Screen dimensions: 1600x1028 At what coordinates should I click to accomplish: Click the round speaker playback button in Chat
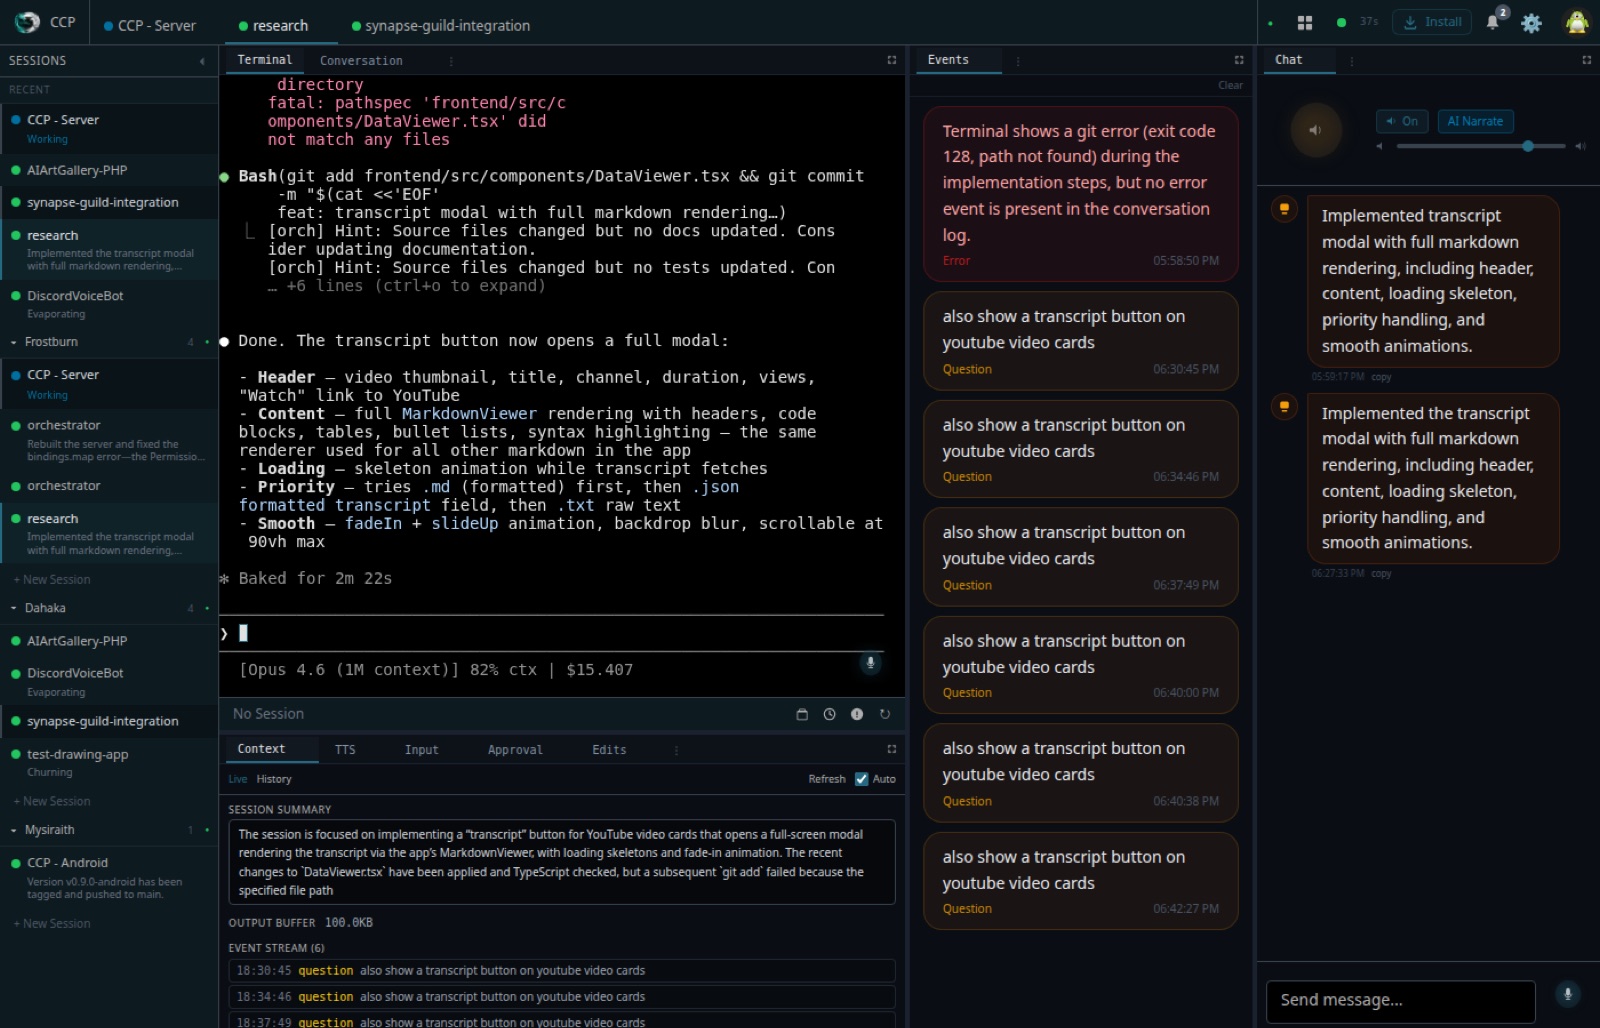[x=1315, y=130]
